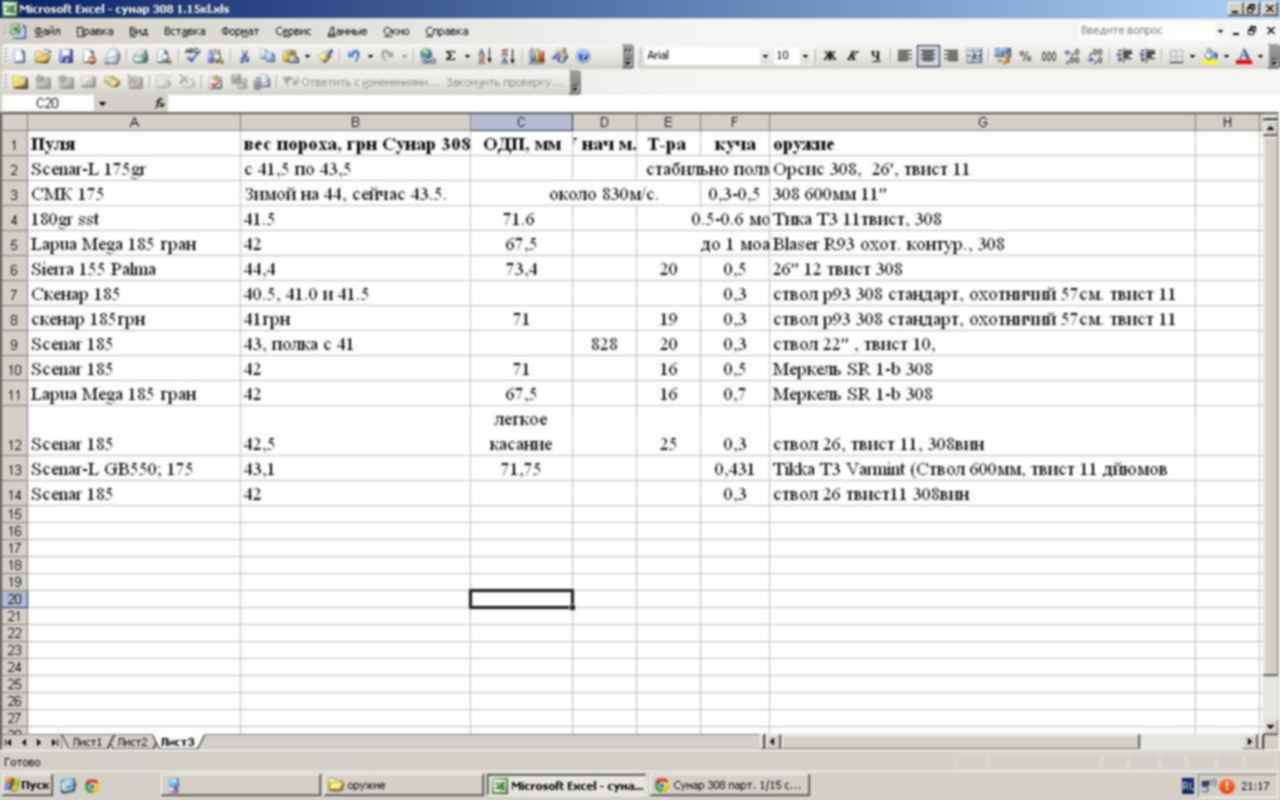Switch to the Лист2 sheet tab
The width and height of the screenshot is (1280, 800).
tap(132, 742)
